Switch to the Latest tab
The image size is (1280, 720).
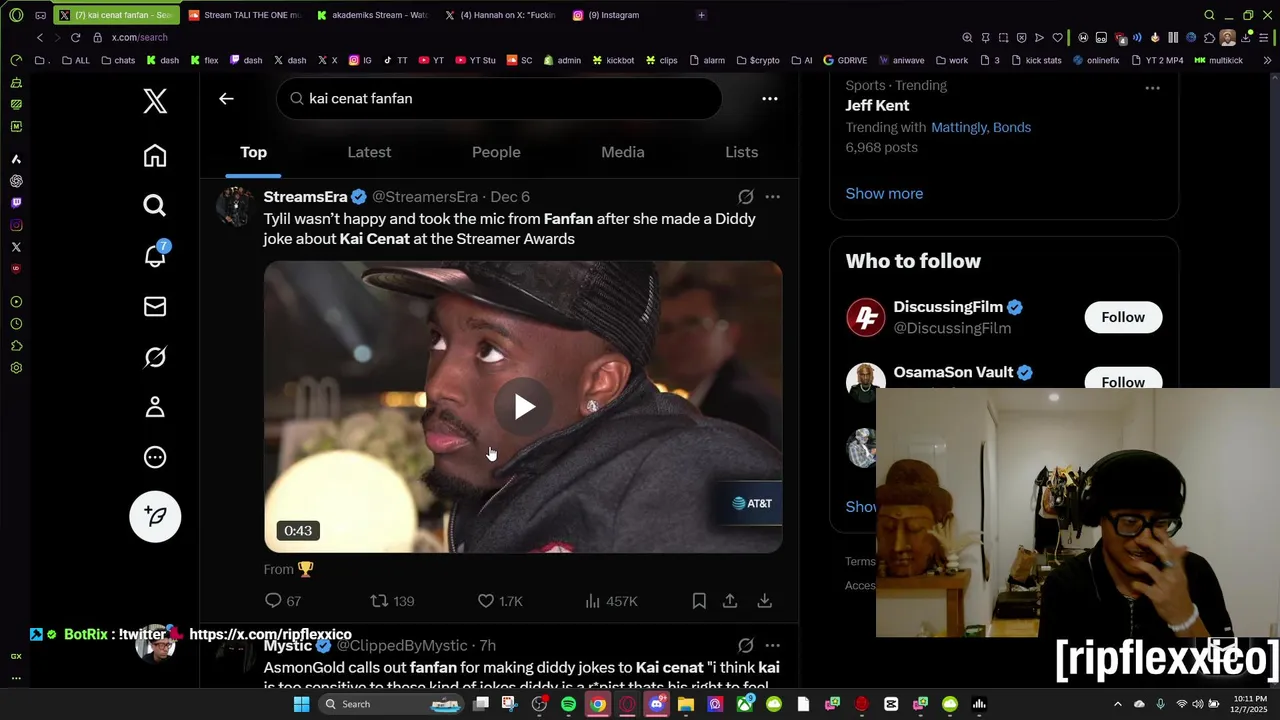pos(369,152)
